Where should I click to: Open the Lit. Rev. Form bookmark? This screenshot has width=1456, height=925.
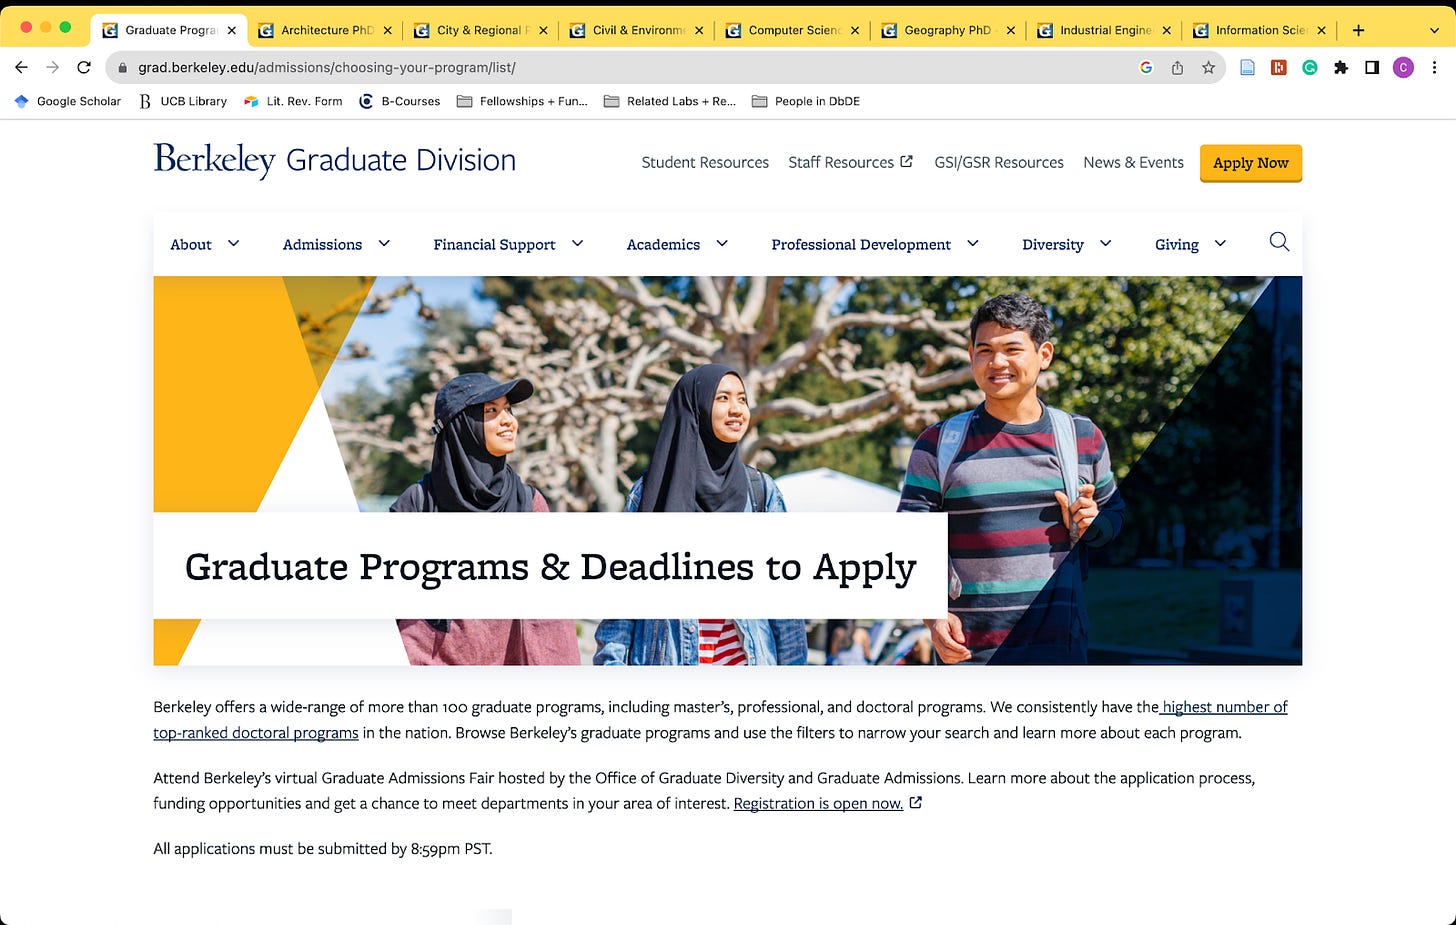(293, 101)
